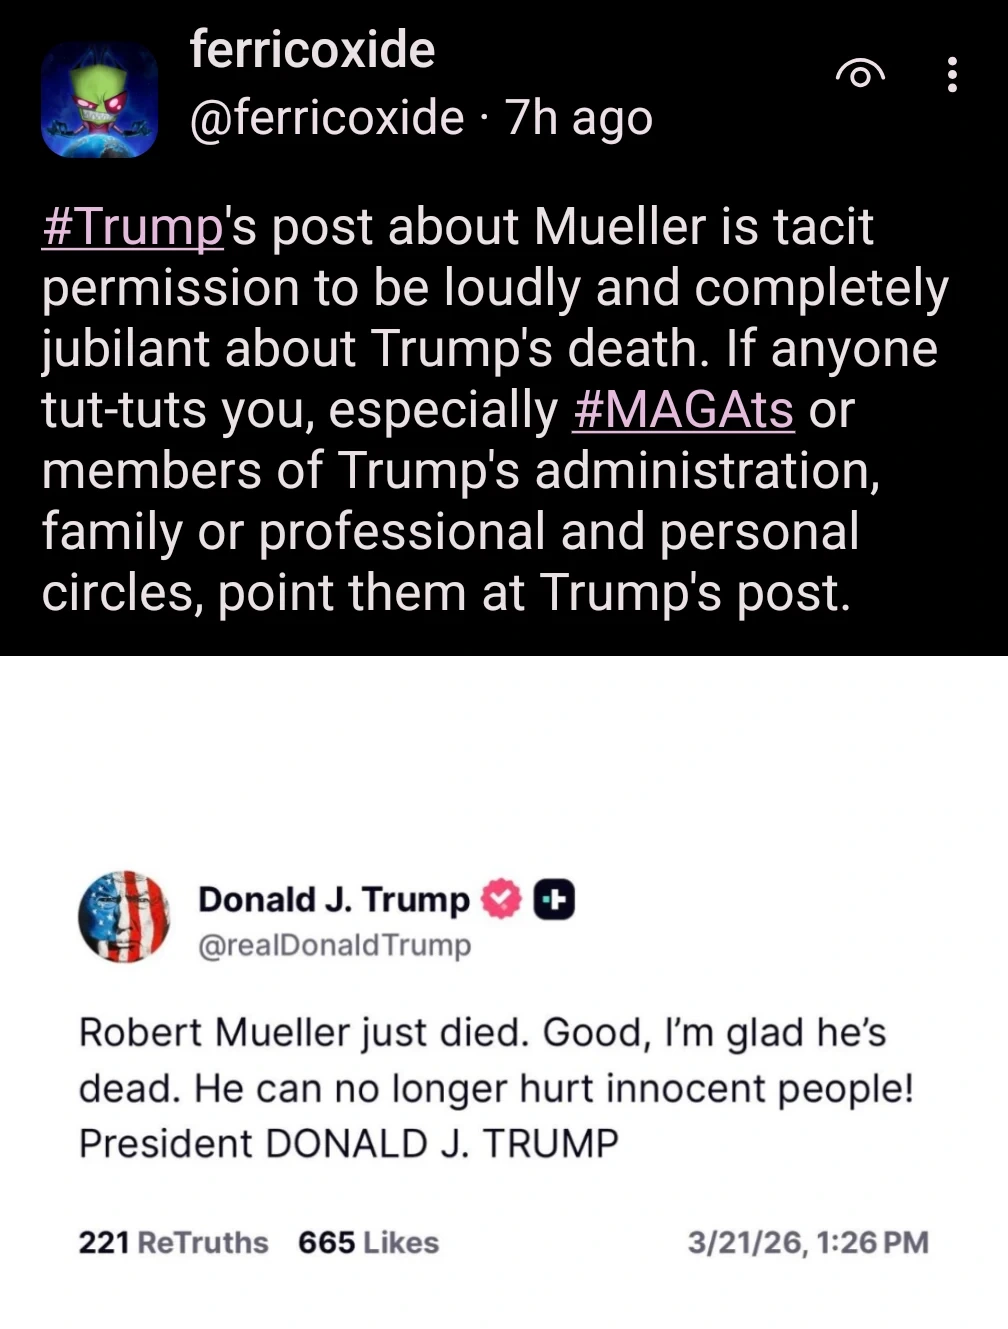
Task: Click the ferricoxide profile avatar
Action: tap(99, 100)
